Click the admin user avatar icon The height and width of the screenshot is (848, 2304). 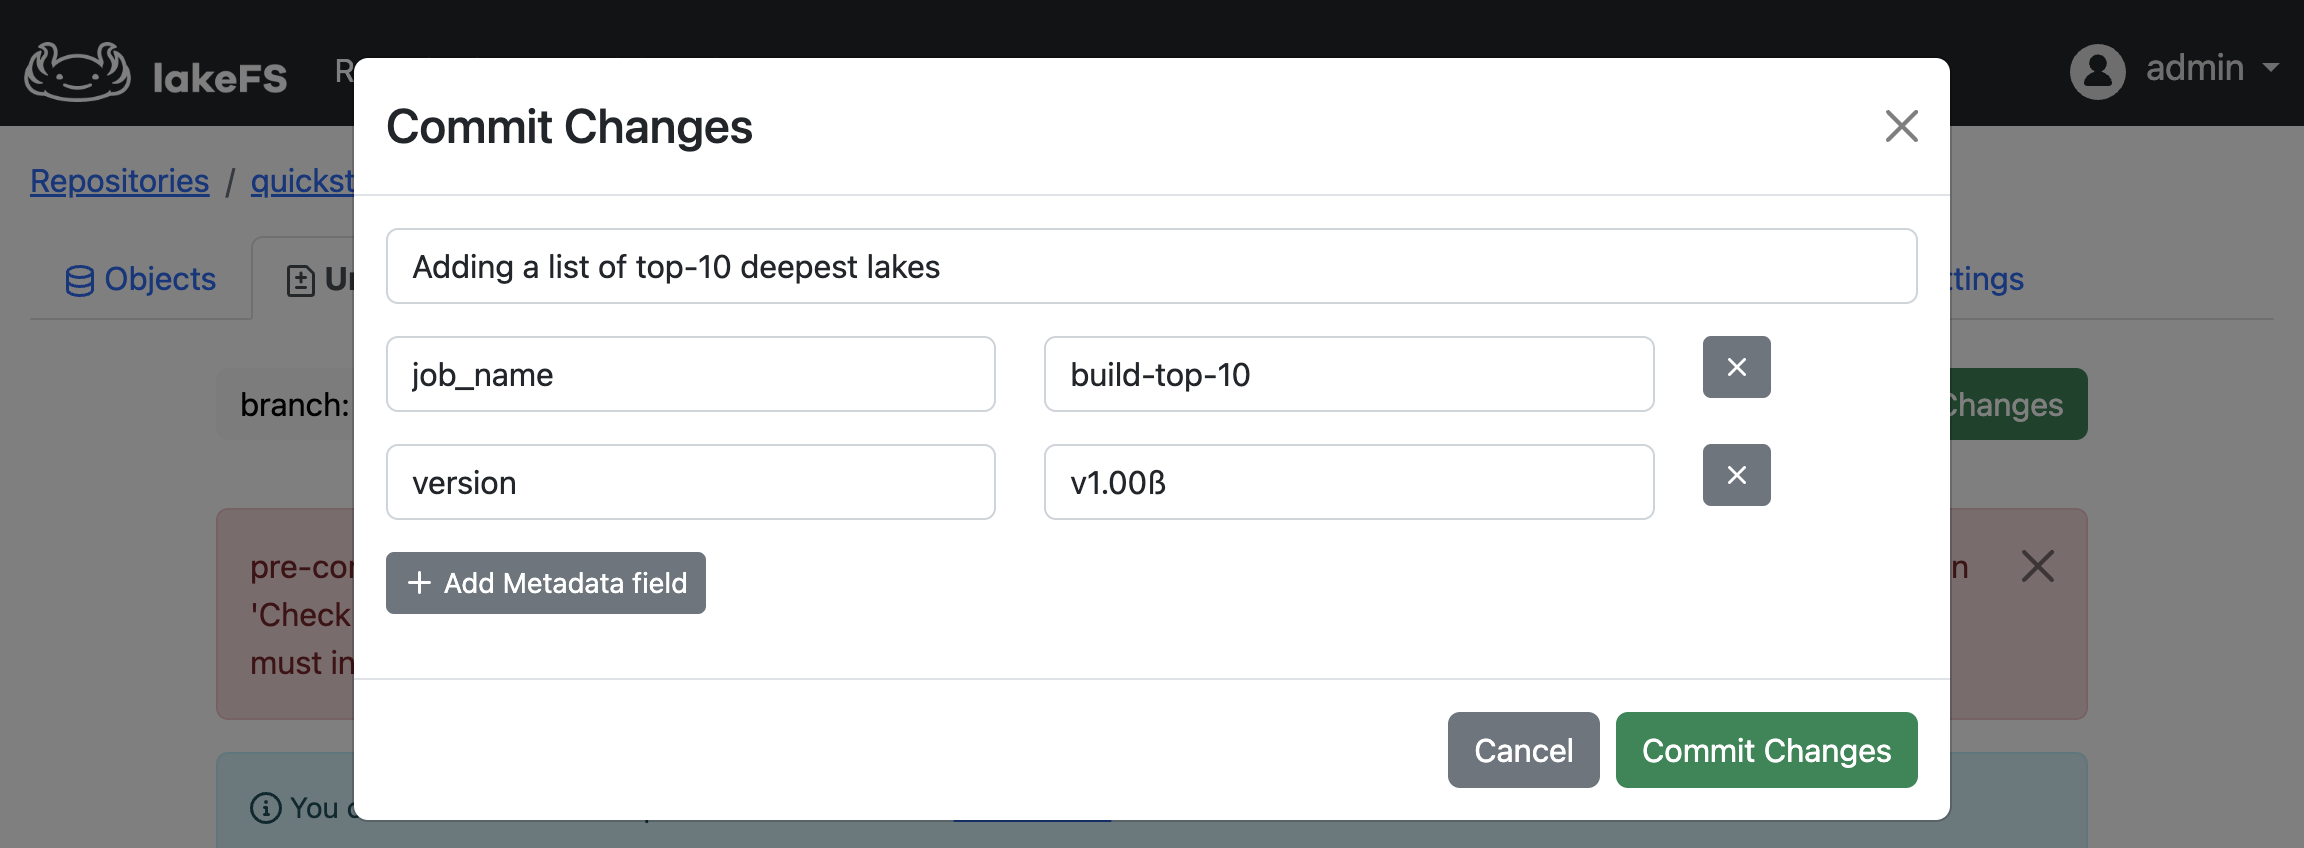pos(2097,68)
